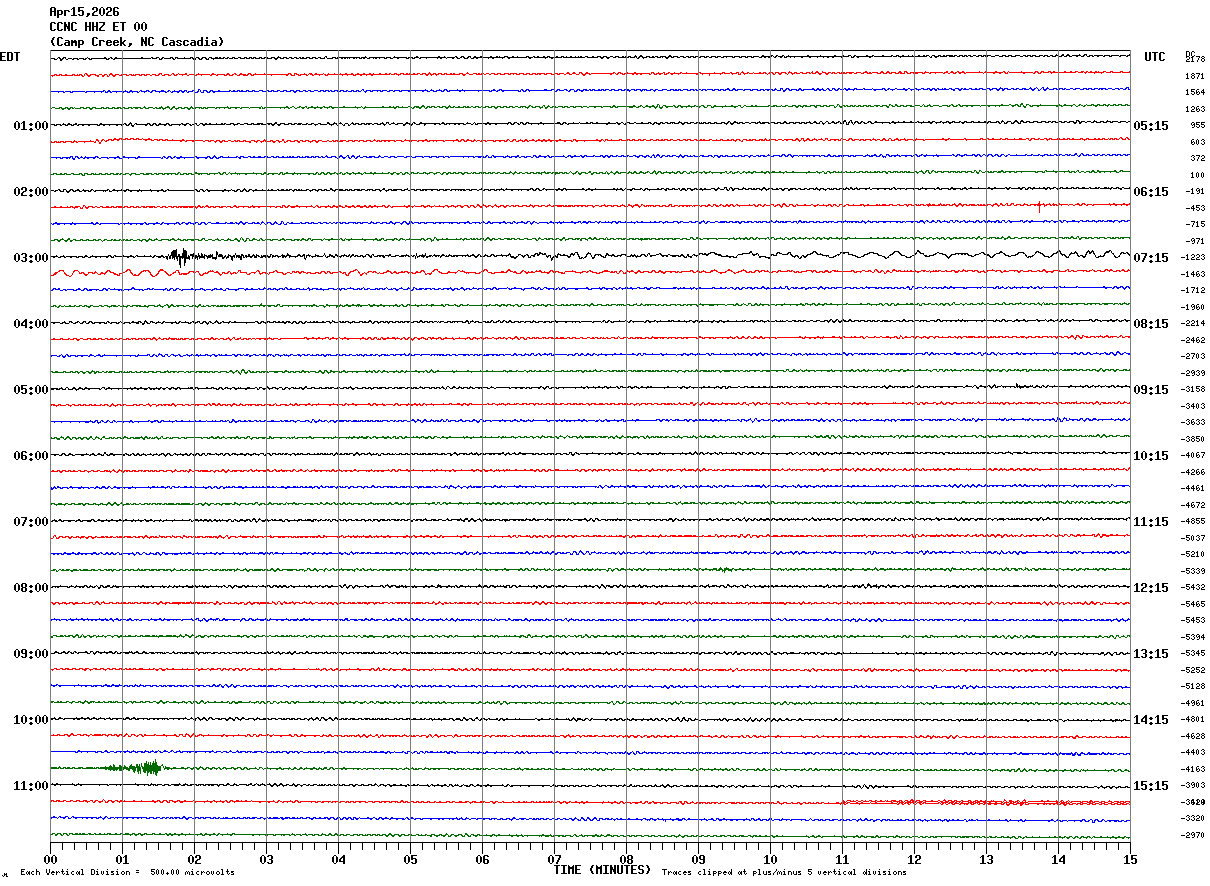Screen dimensions: 1210x886
Task: Click the small red spike on the 02:15 trace
Action: point(1040,206)
